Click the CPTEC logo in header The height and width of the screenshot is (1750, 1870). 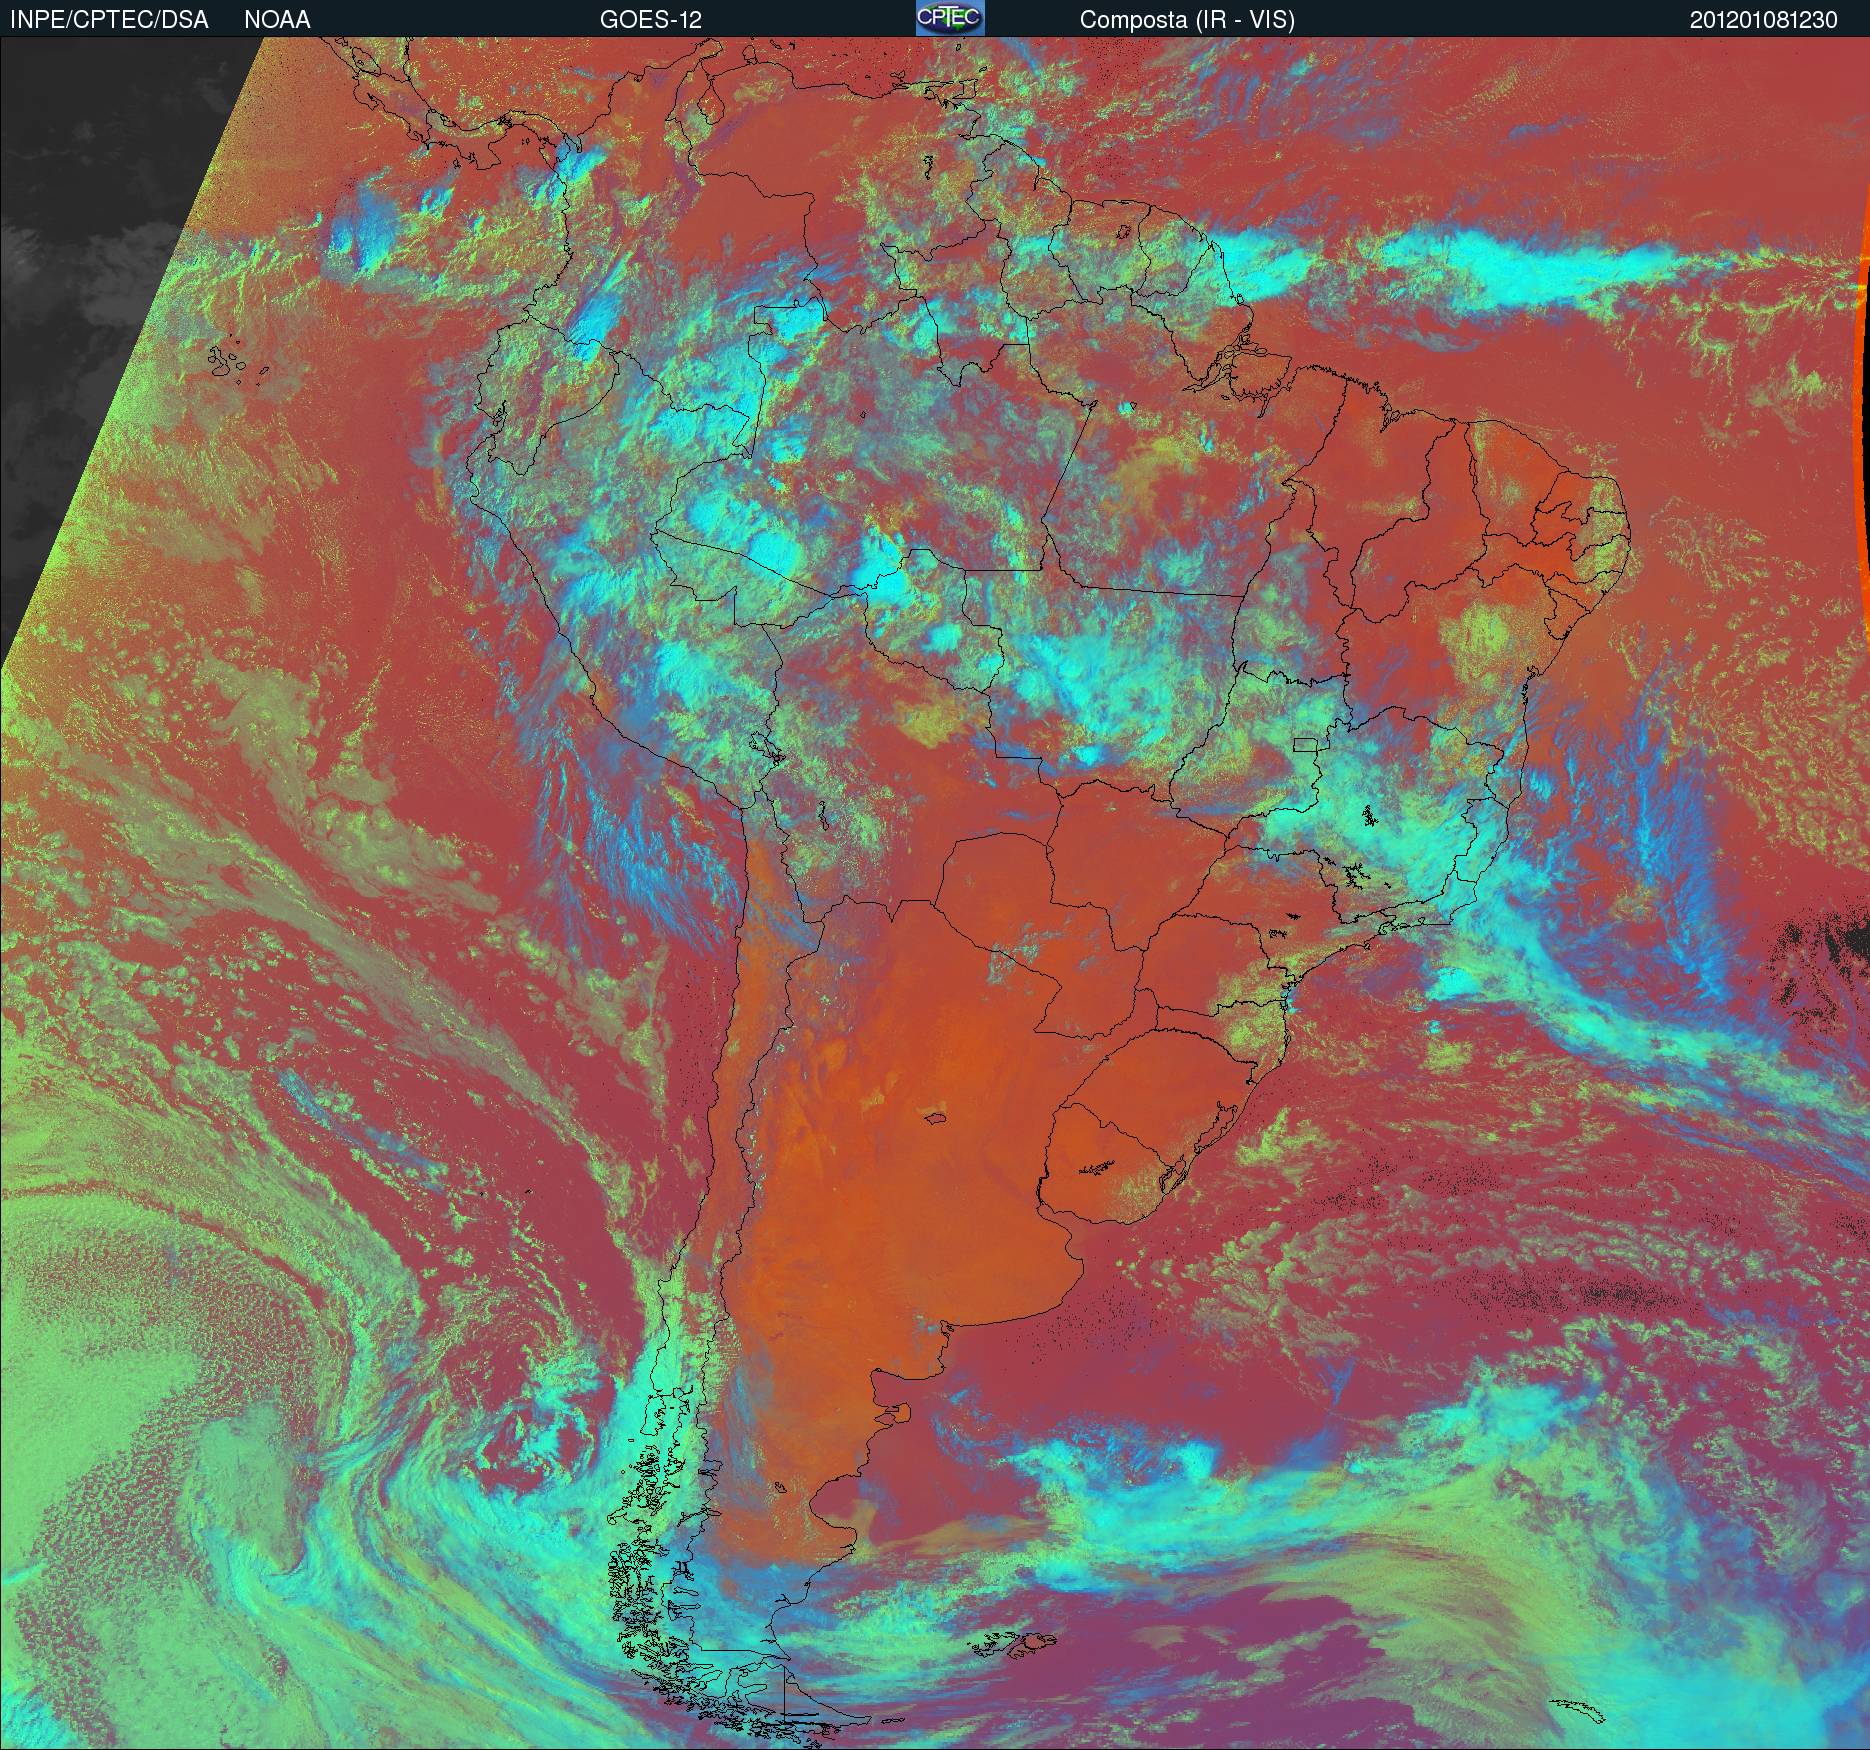(950, 18)
